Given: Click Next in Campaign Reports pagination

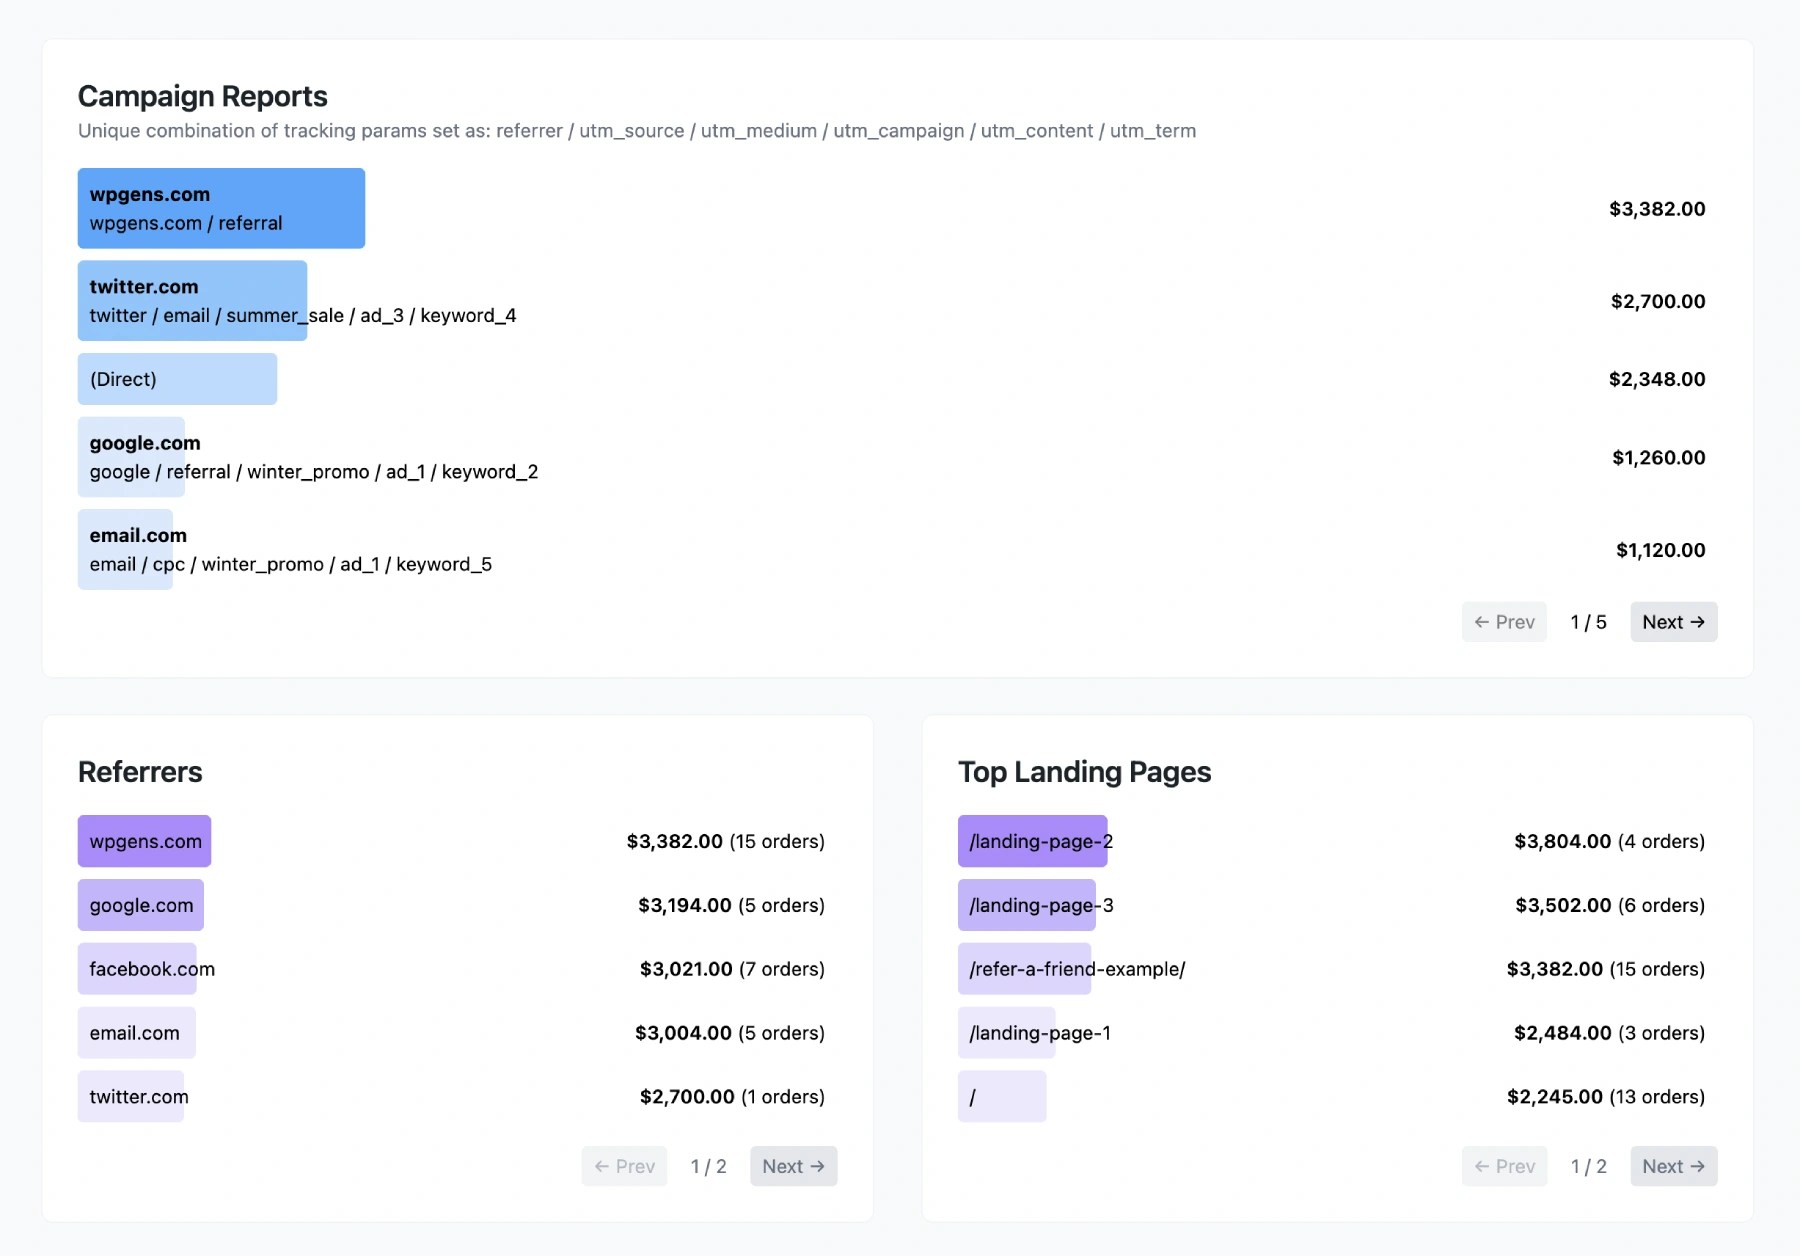Looking at the screenshot, I should (1672, 621).
